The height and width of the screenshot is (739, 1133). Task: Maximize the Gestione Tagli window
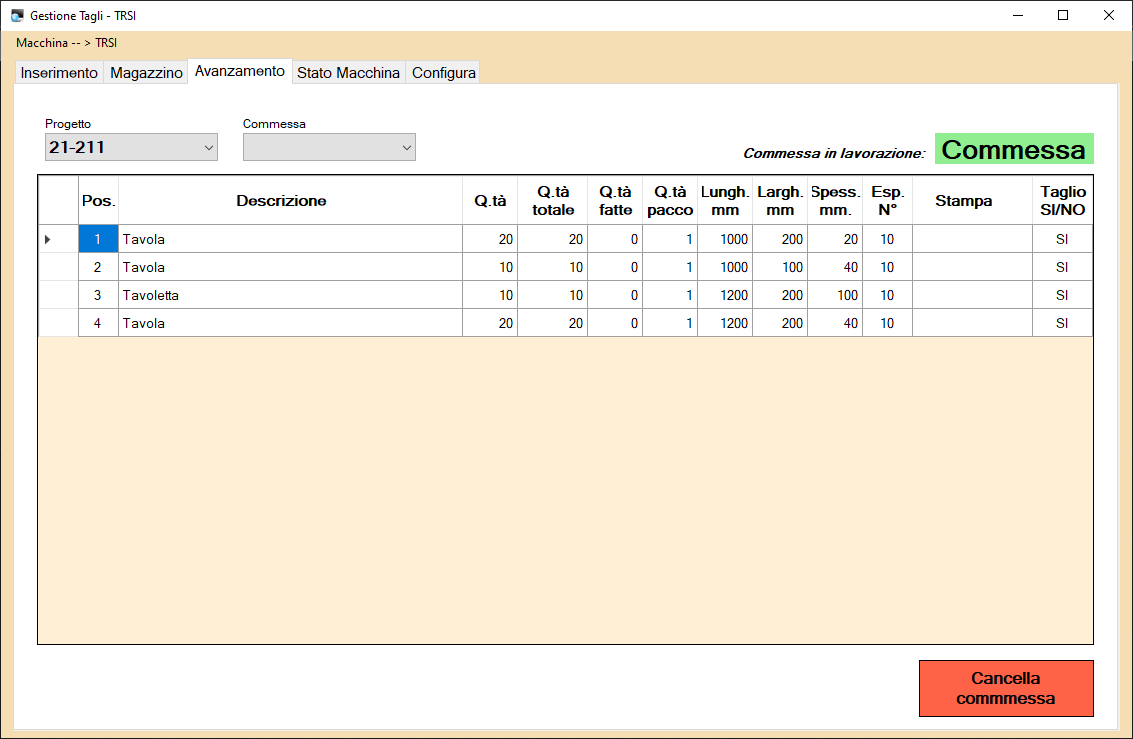pyautogui.click(x=1063, y=15)
